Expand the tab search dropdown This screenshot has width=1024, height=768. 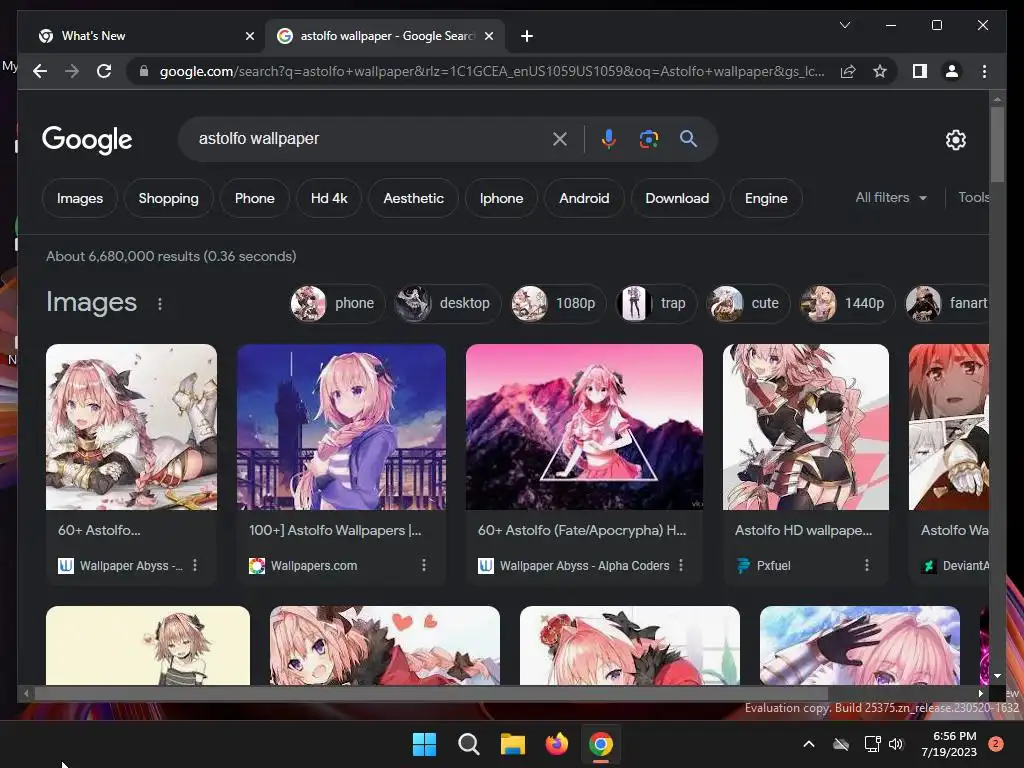tap(844, 25)
